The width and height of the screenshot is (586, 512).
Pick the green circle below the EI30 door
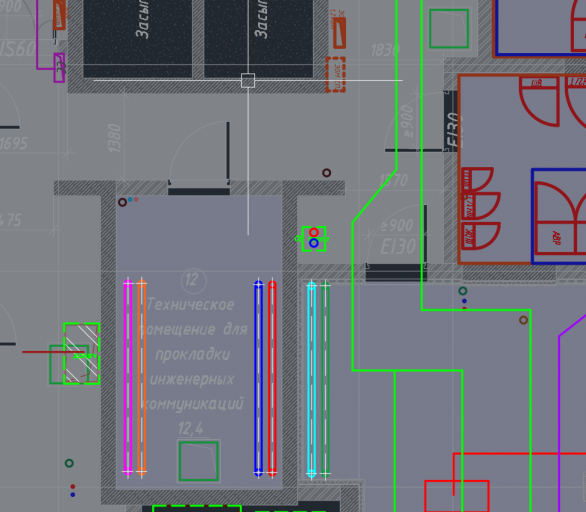coord(463,291)
